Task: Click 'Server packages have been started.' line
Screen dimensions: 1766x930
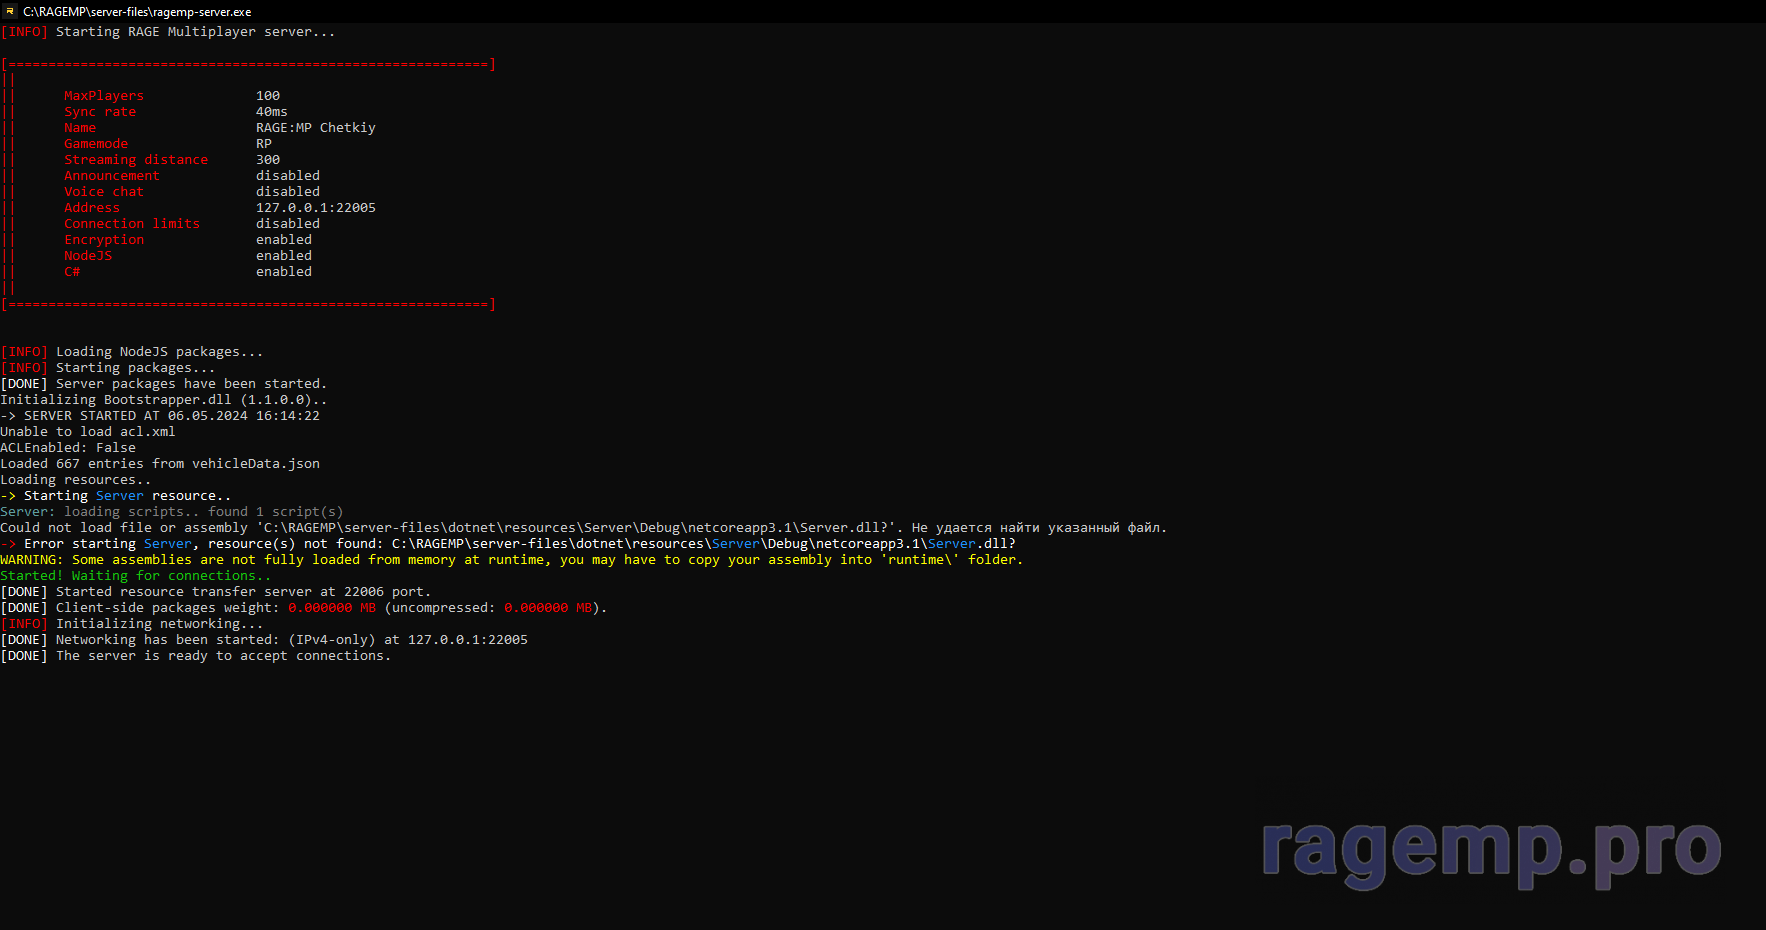Action: 164,384
